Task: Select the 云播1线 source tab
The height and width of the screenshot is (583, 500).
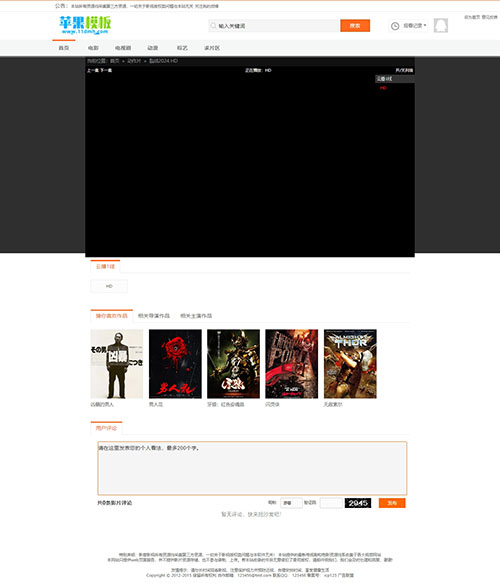Action: [105, 267]
